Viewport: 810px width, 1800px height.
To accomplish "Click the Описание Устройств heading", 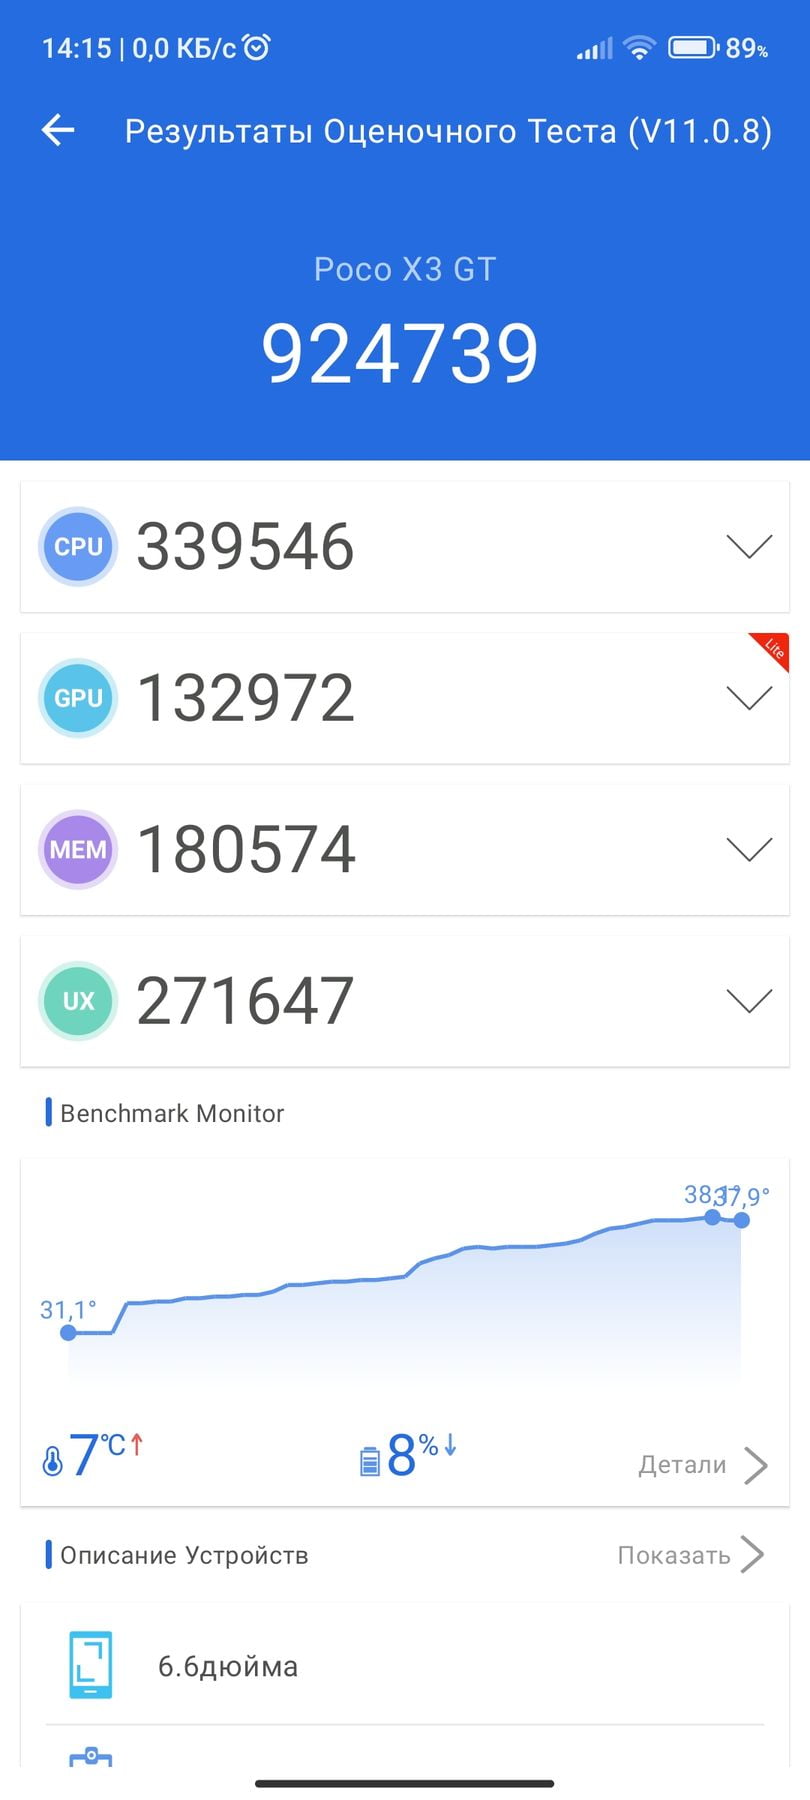I will click(x=184, y=1555).
